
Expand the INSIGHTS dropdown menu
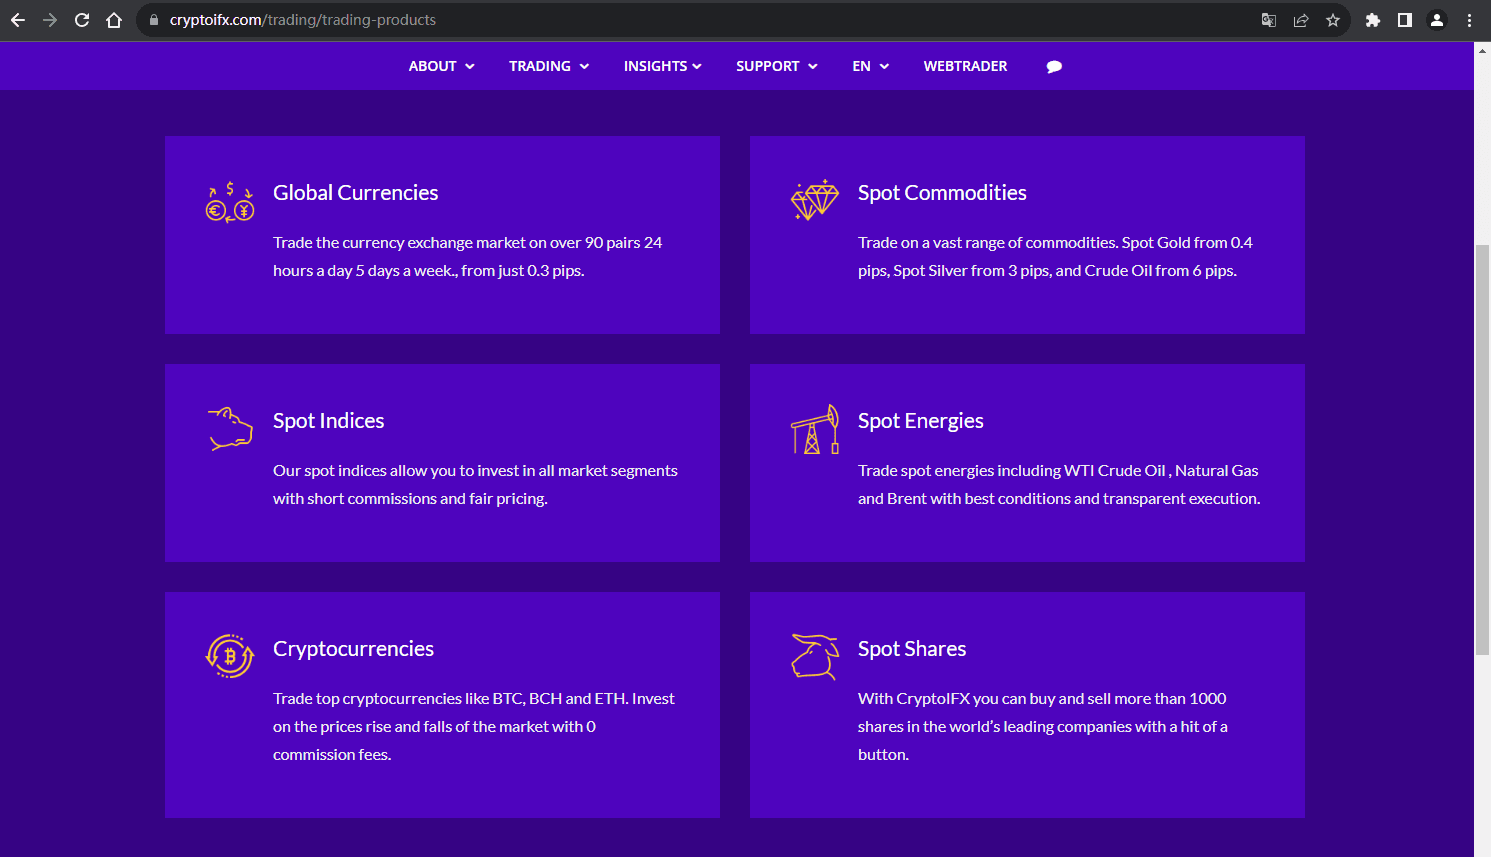[x=663, y=66]
